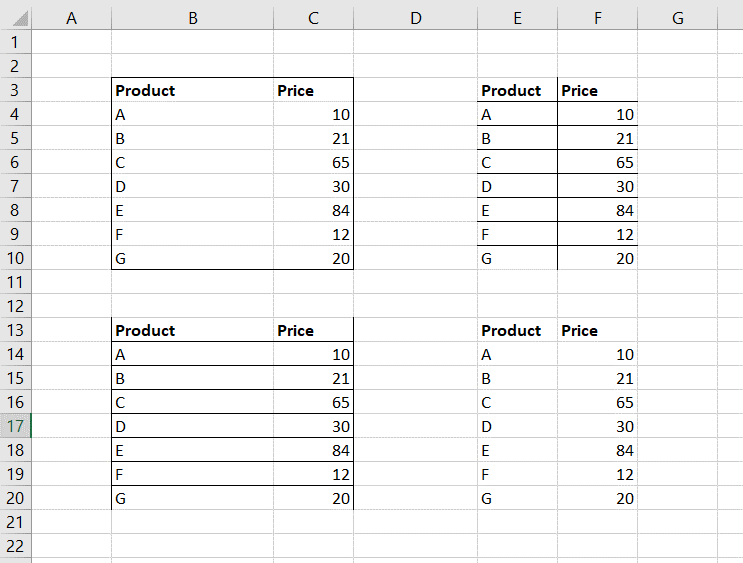Select cell F8 containing 84
743x563 pixels.
point(598,210)
